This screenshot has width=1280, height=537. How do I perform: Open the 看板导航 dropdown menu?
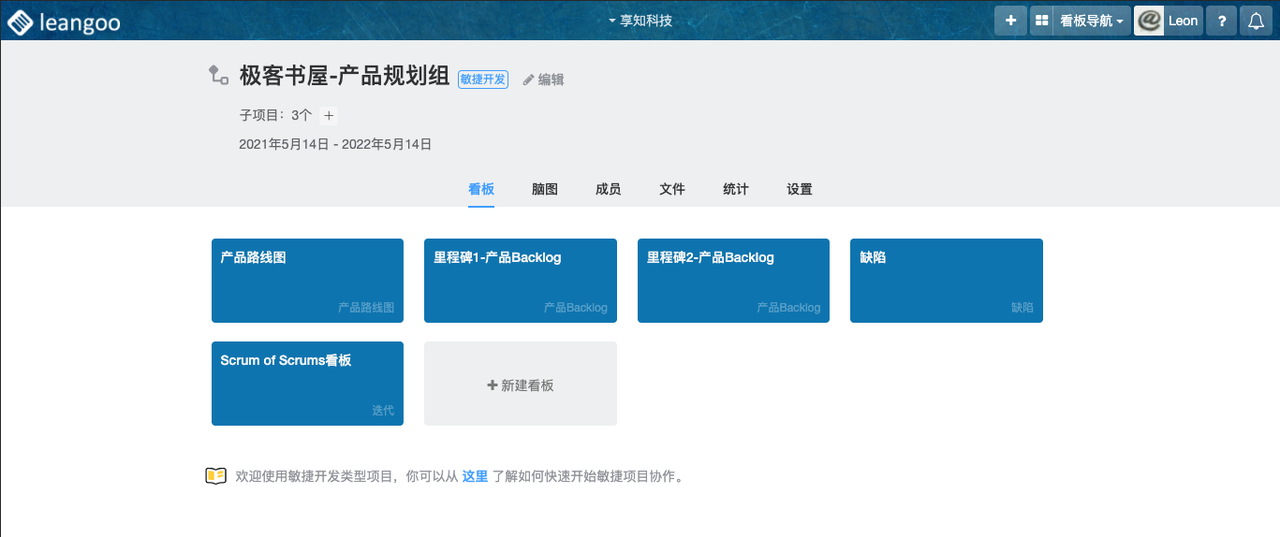[x=1091, y=21]
